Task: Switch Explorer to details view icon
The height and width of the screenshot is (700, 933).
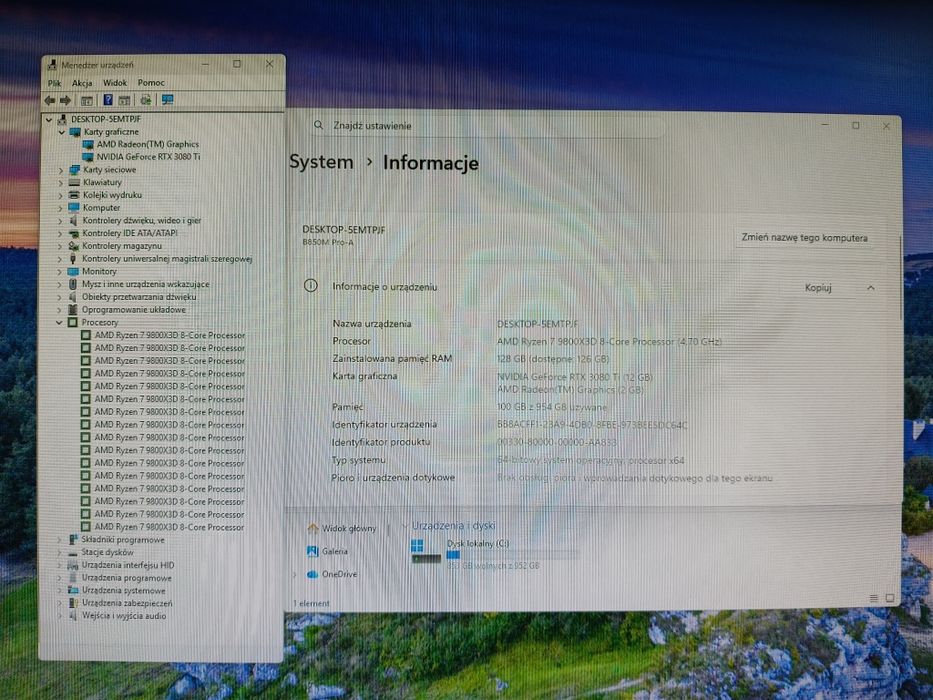Action: tap(873, 598)
